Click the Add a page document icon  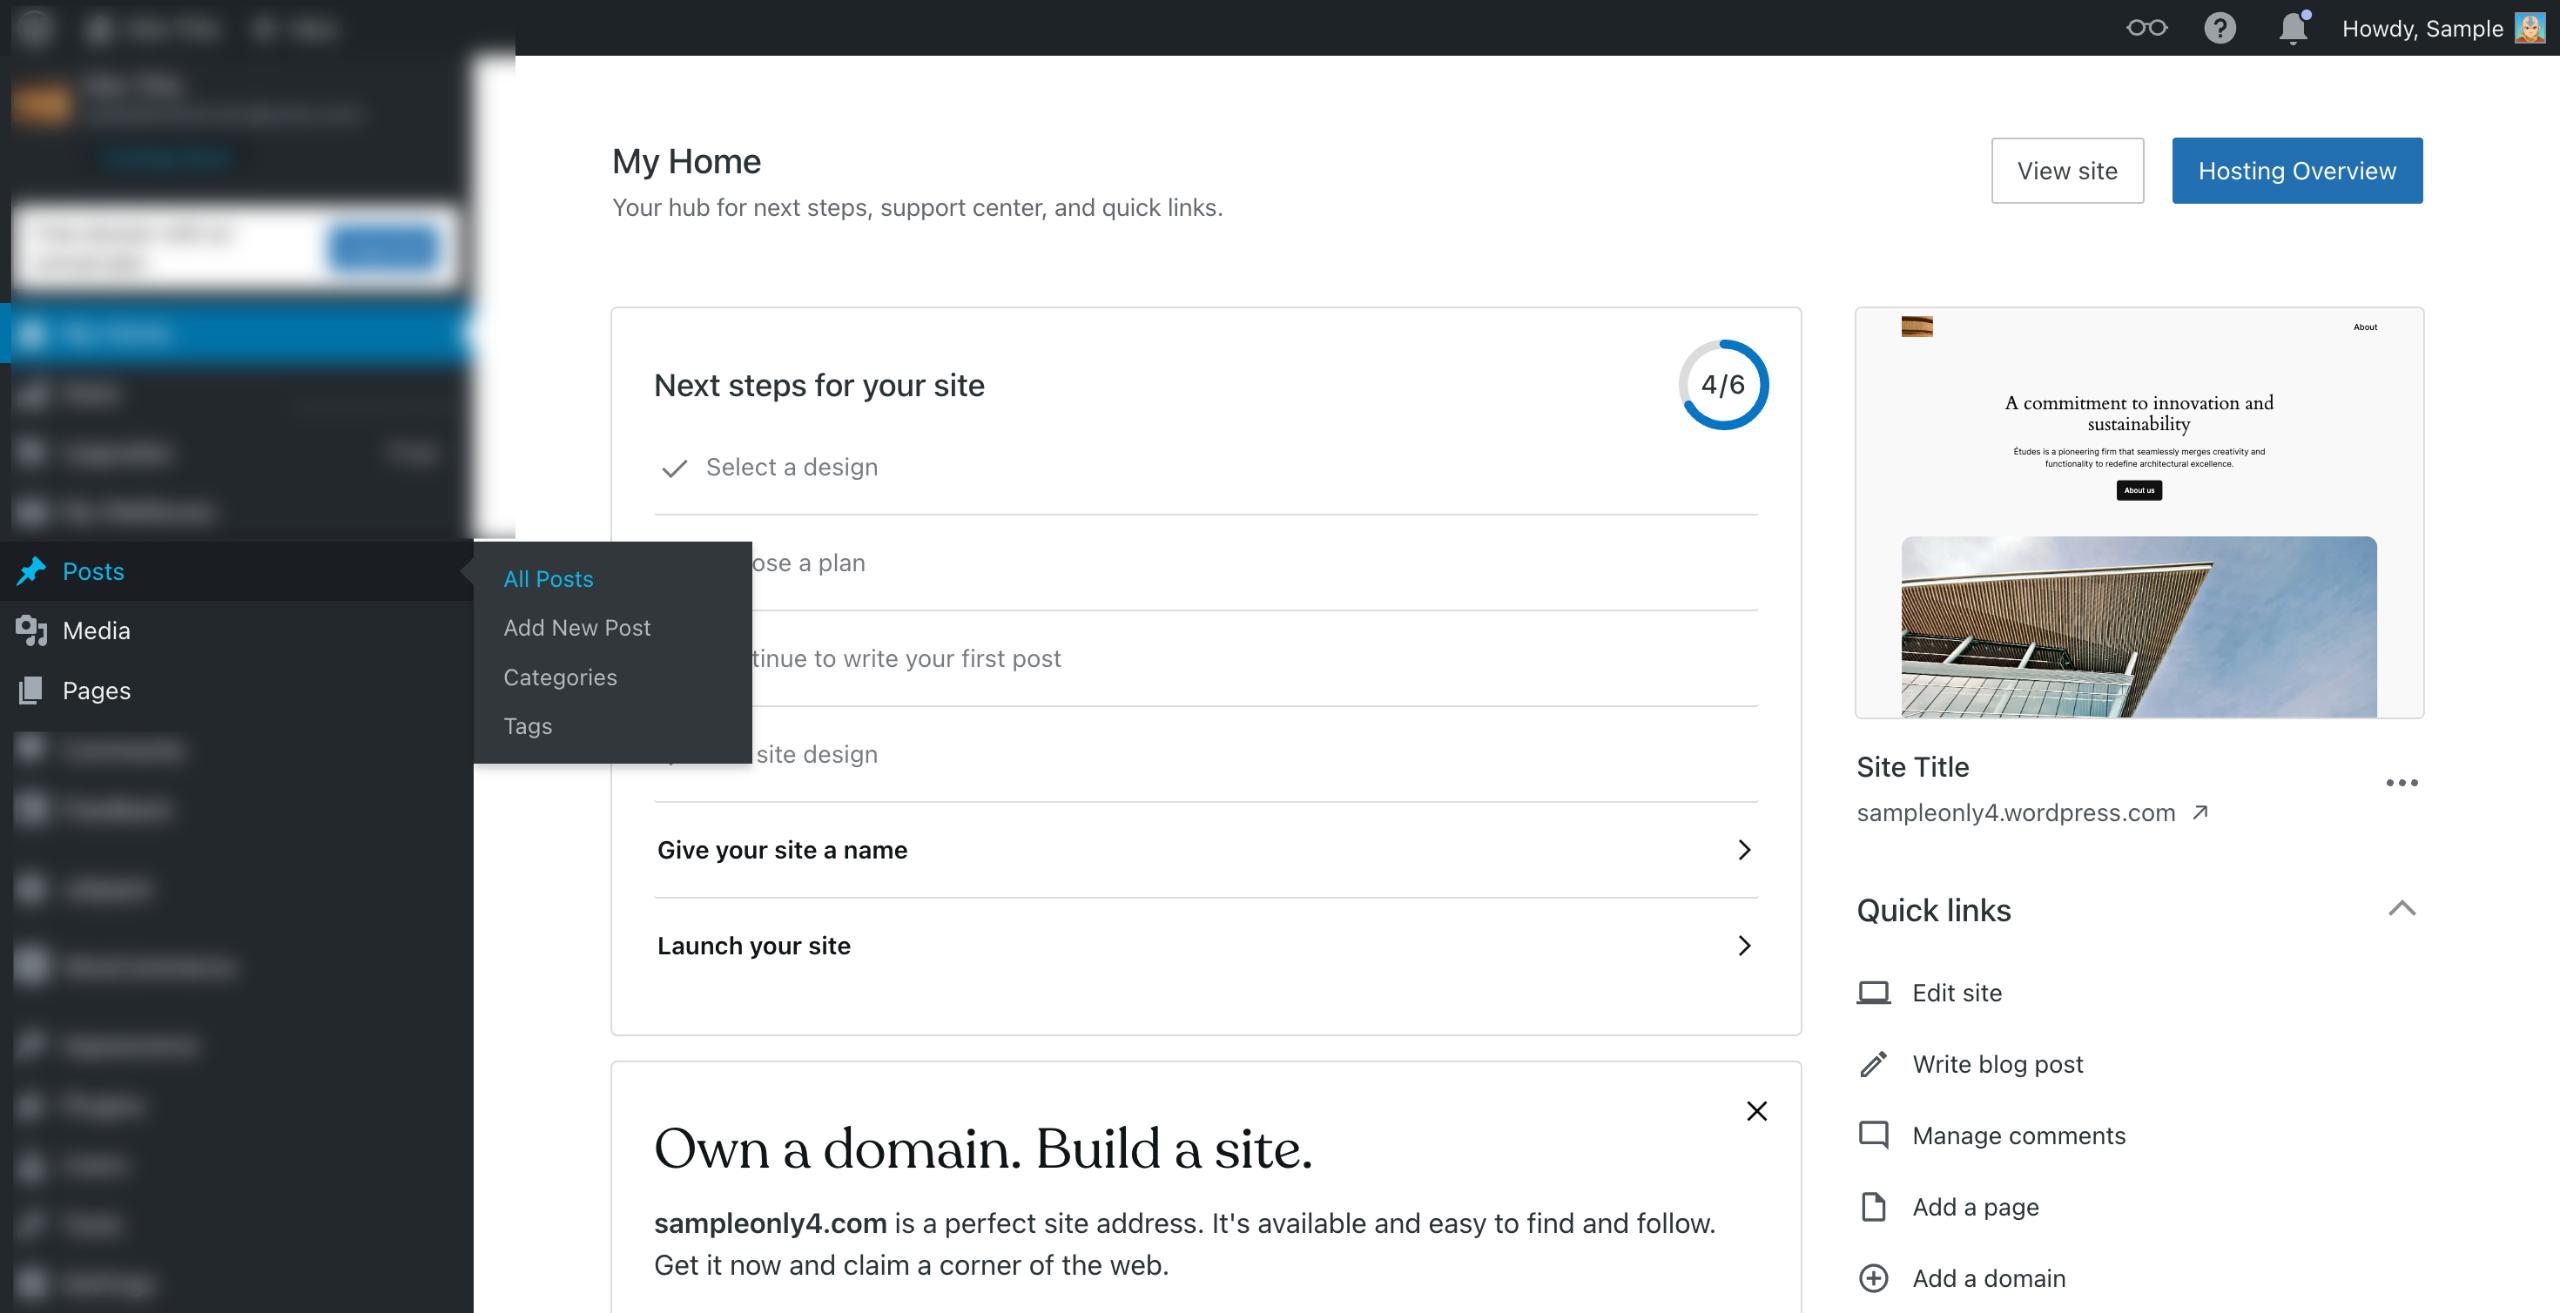1873,1207
